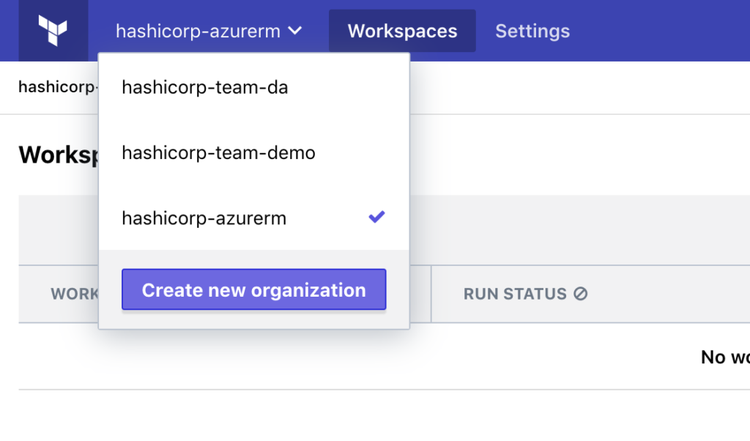Sort by the RUN STATUS column header
This screenshot has width=750, height=441.
(515, 294)
